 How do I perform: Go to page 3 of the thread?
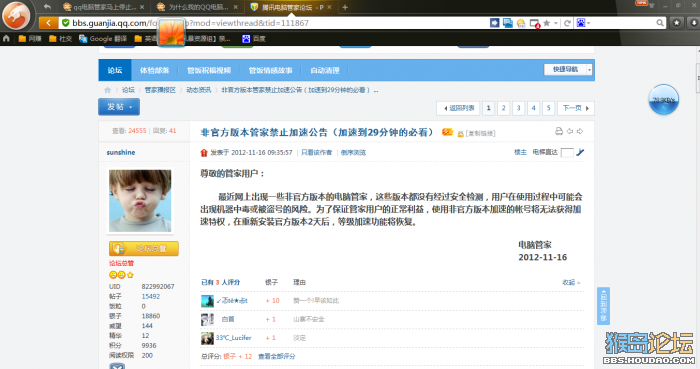click(x=518, y=108)
